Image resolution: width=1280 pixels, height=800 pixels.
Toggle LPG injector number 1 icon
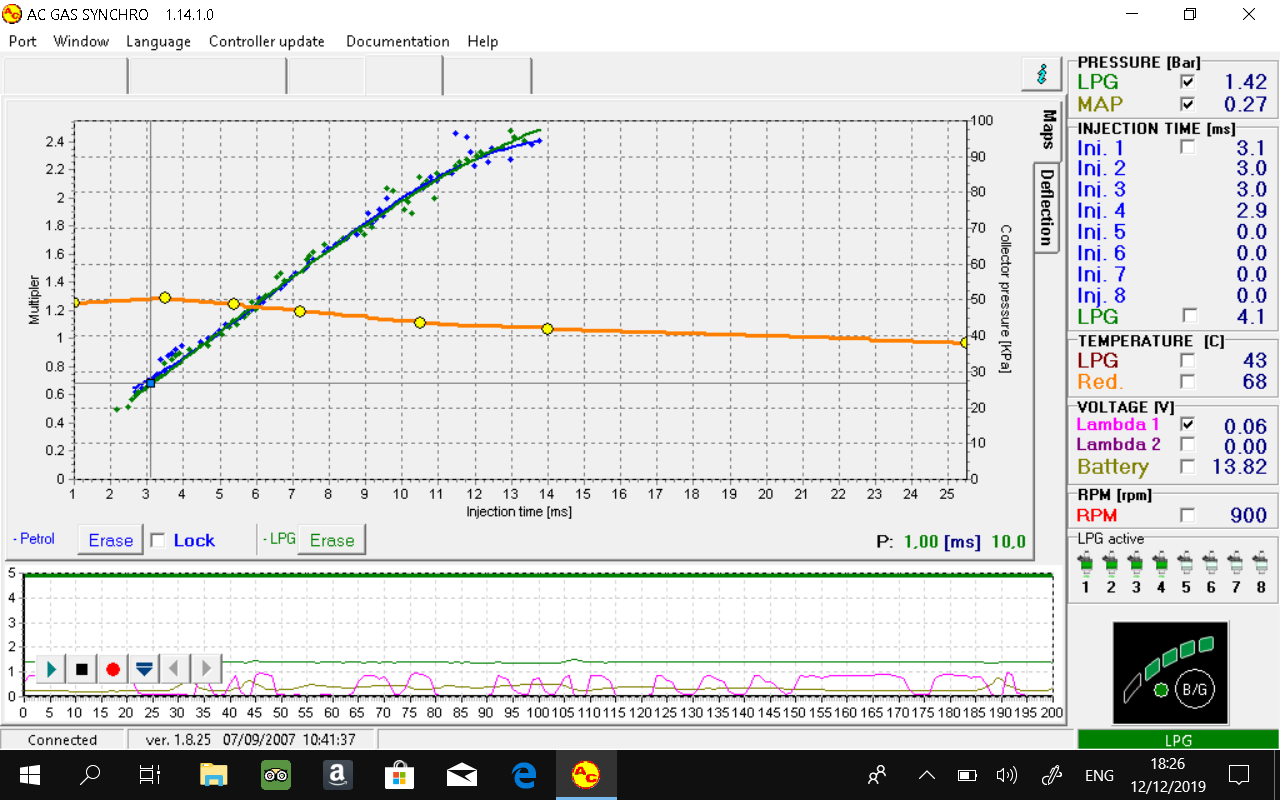1086,567
